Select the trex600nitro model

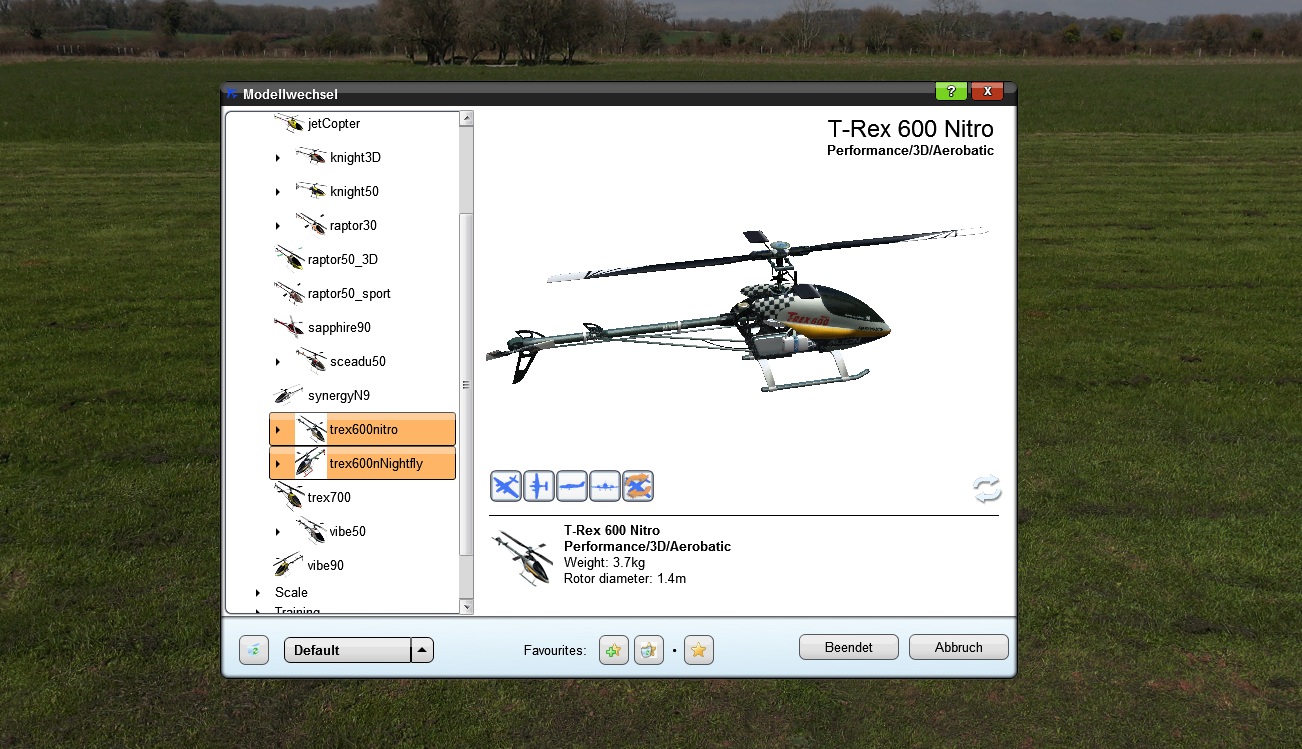click(x=363, y=429)
